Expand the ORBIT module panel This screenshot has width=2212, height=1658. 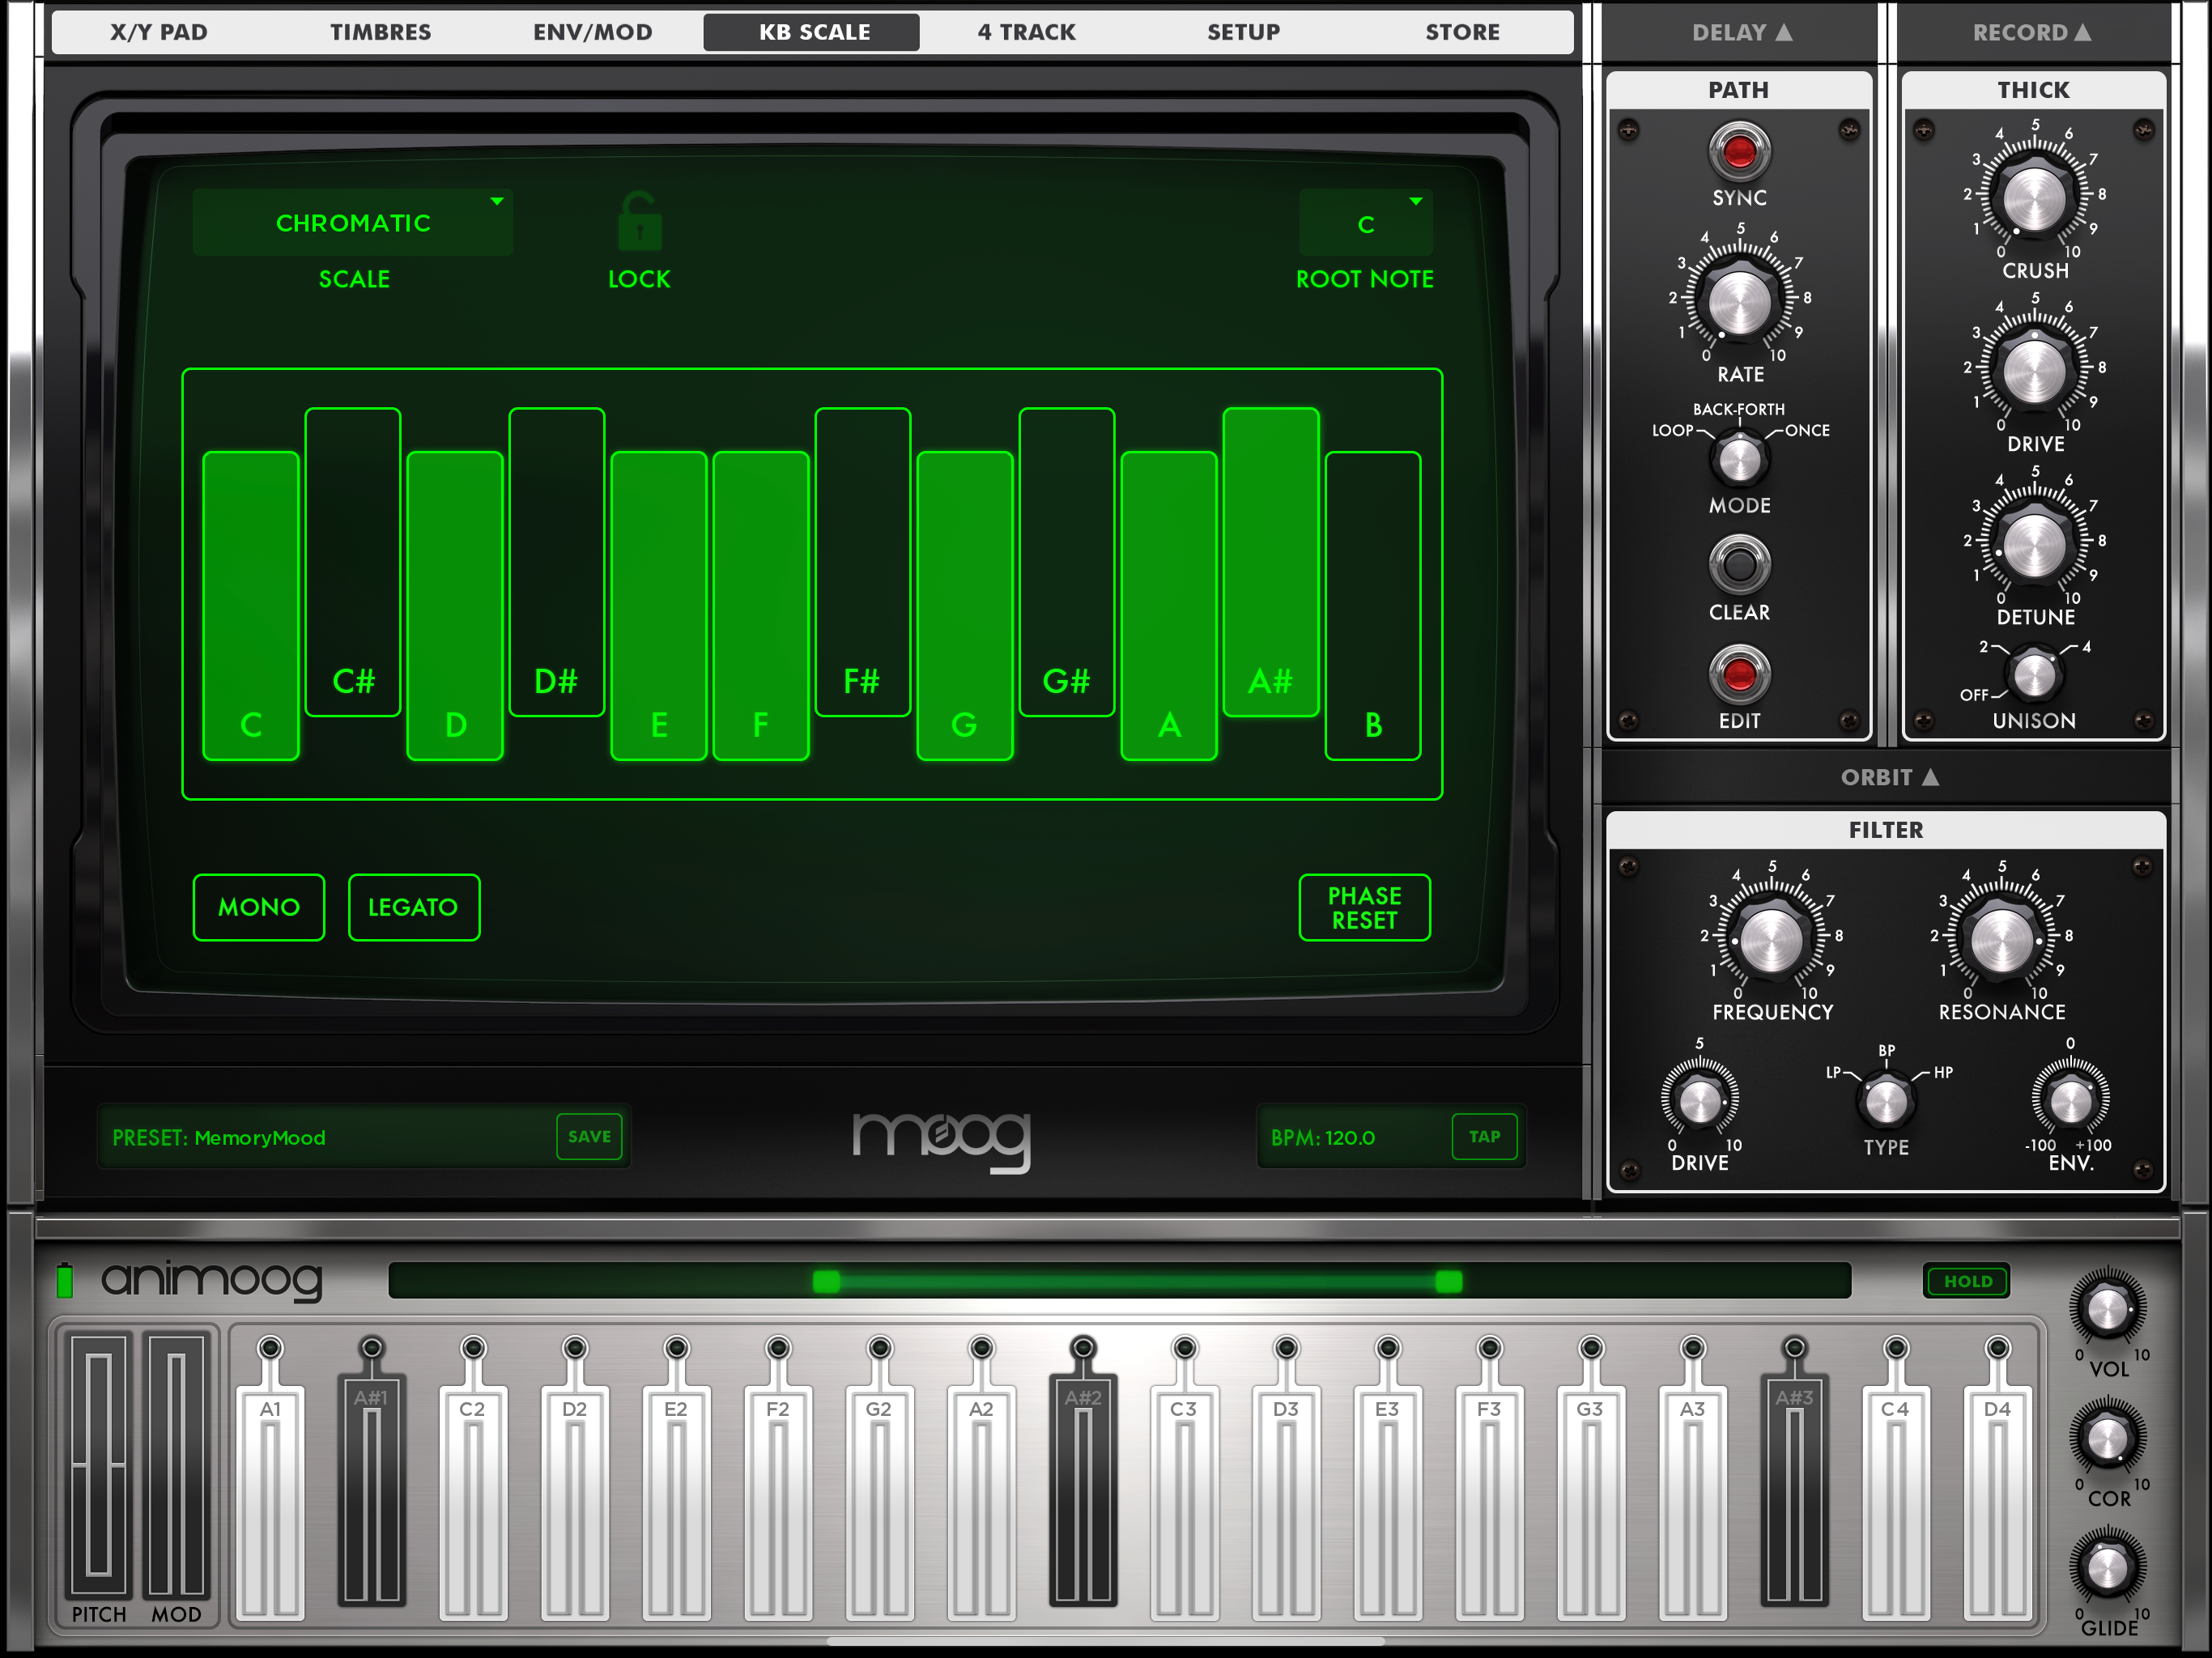(1888, 777)
